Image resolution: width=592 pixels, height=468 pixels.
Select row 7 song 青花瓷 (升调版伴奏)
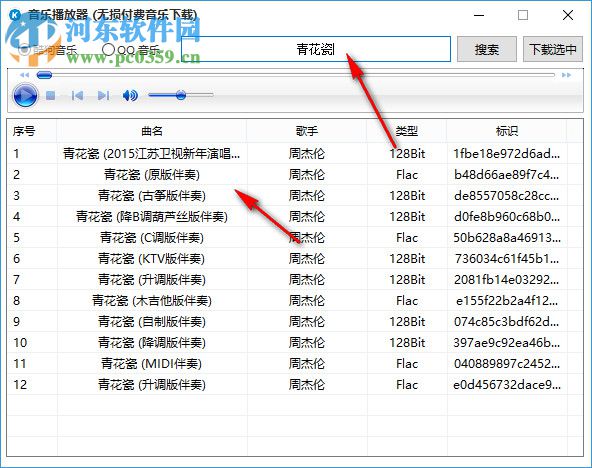152,280
